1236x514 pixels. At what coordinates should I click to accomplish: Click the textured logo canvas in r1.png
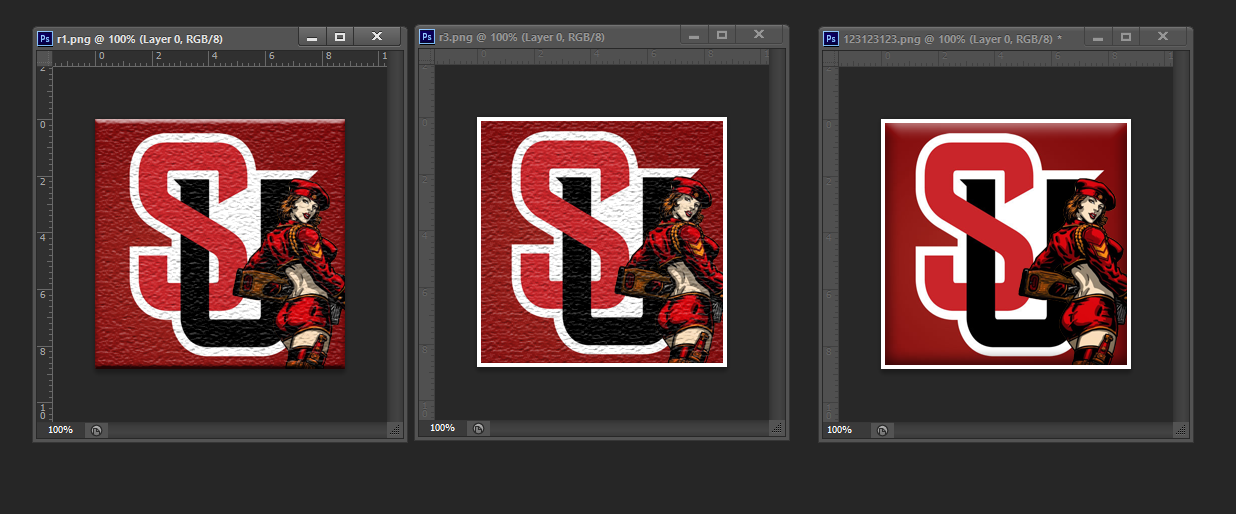click(x=220, y=244)
